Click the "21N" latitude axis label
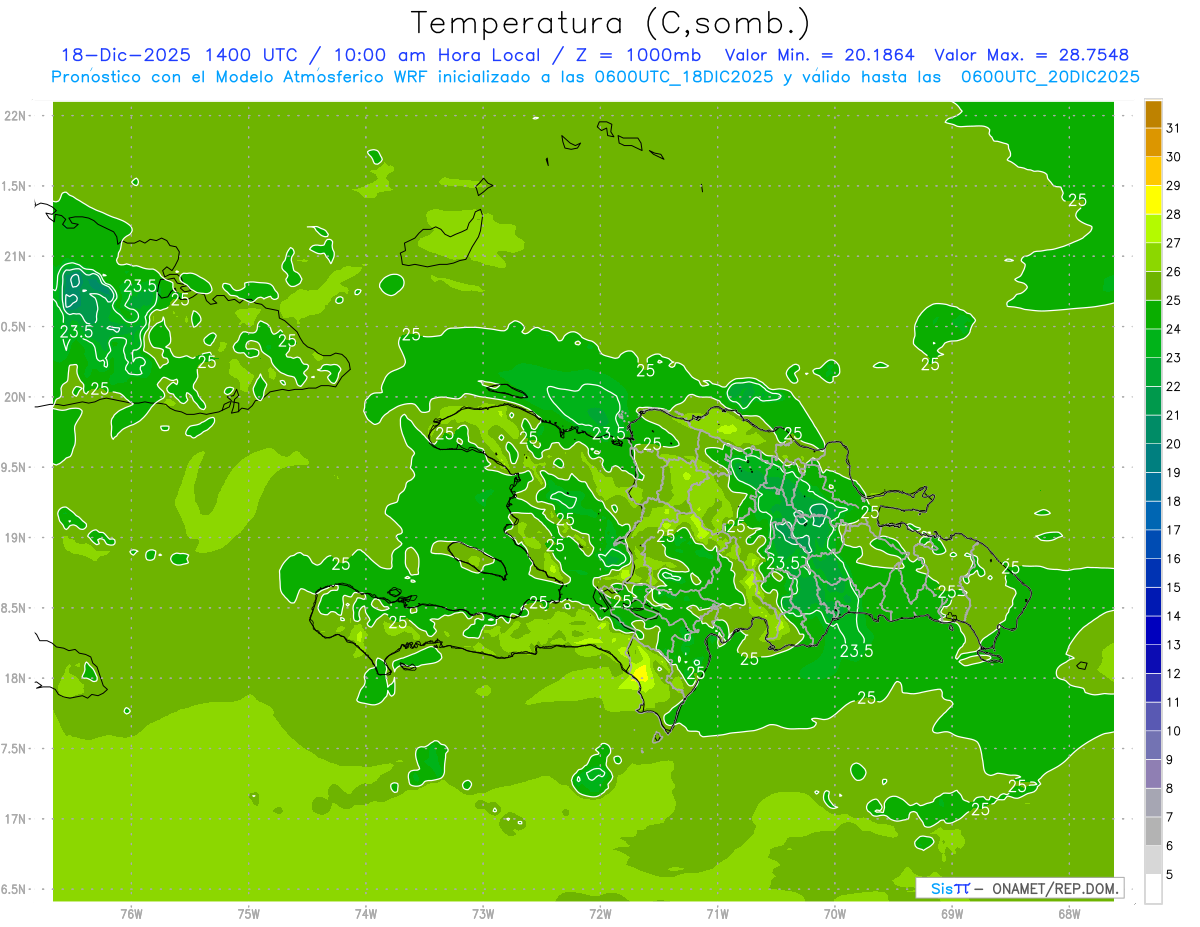1200x927 pixels. pos(15,256)
